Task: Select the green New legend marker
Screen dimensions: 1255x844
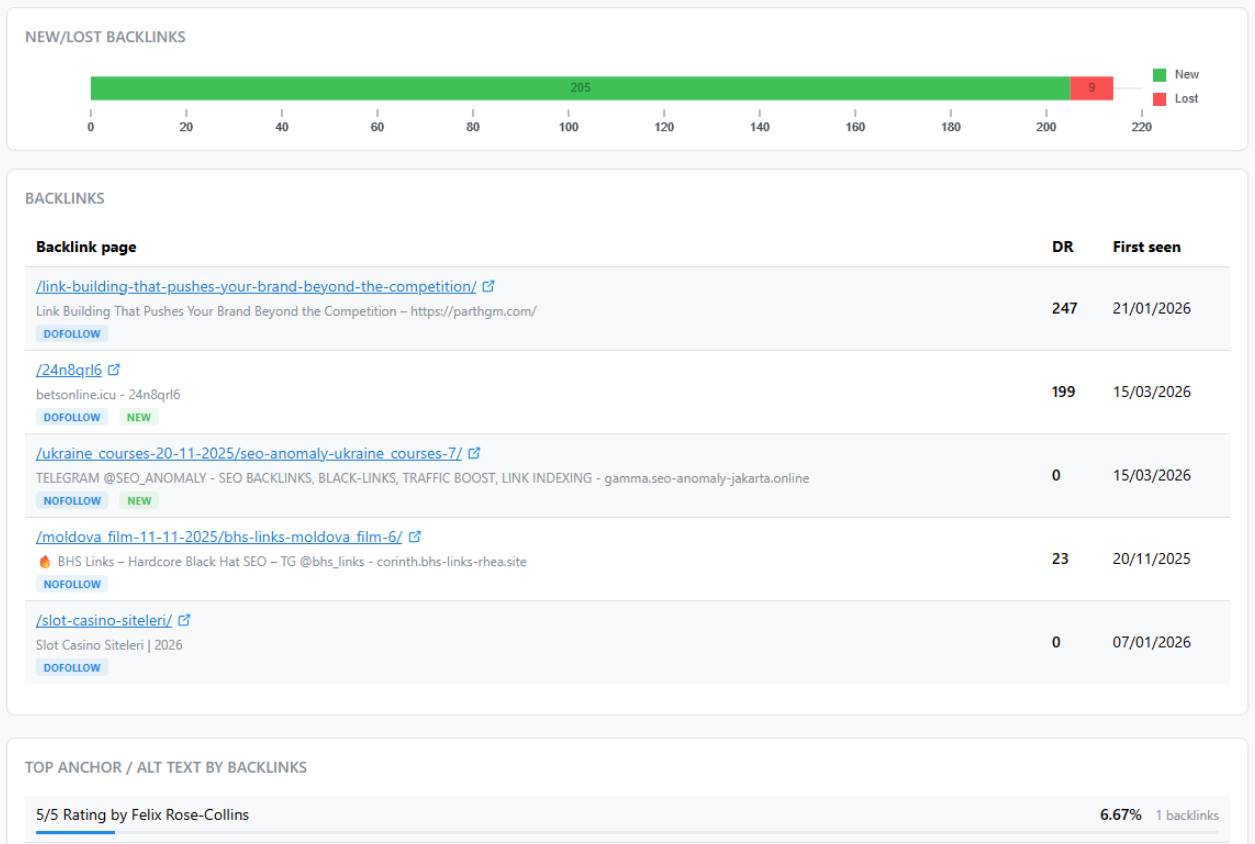Action: (x=1161, y=74)
